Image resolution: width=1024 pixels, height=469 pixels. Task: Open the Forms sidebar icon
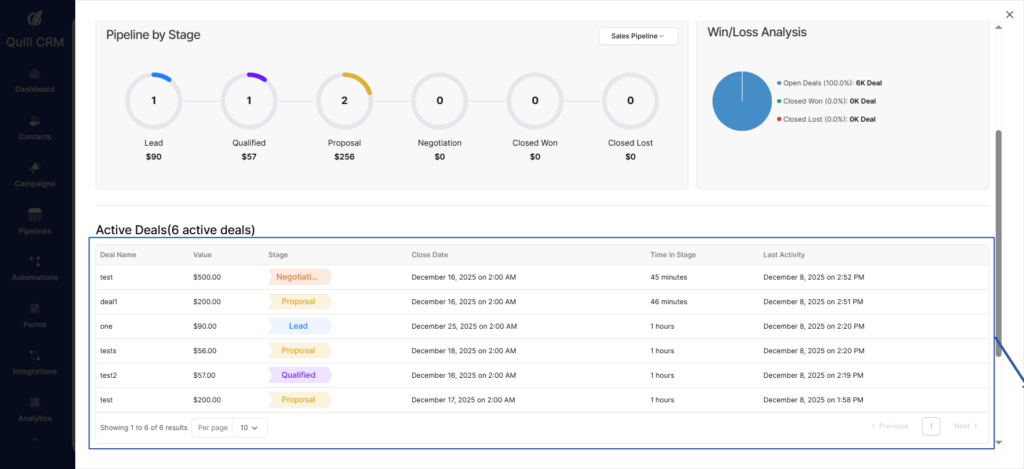pyautogui.click(x=35, y=308)
